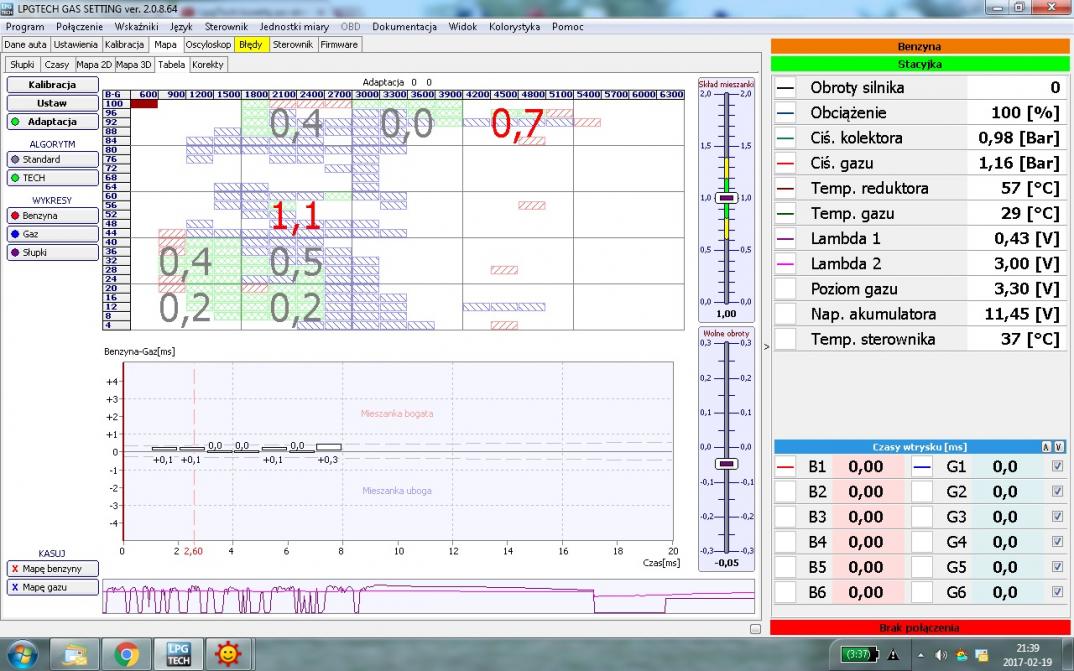Click the lambda signal graph strip
The height and width of the screenshot is (671, 1074).
[x=429, y=597]
